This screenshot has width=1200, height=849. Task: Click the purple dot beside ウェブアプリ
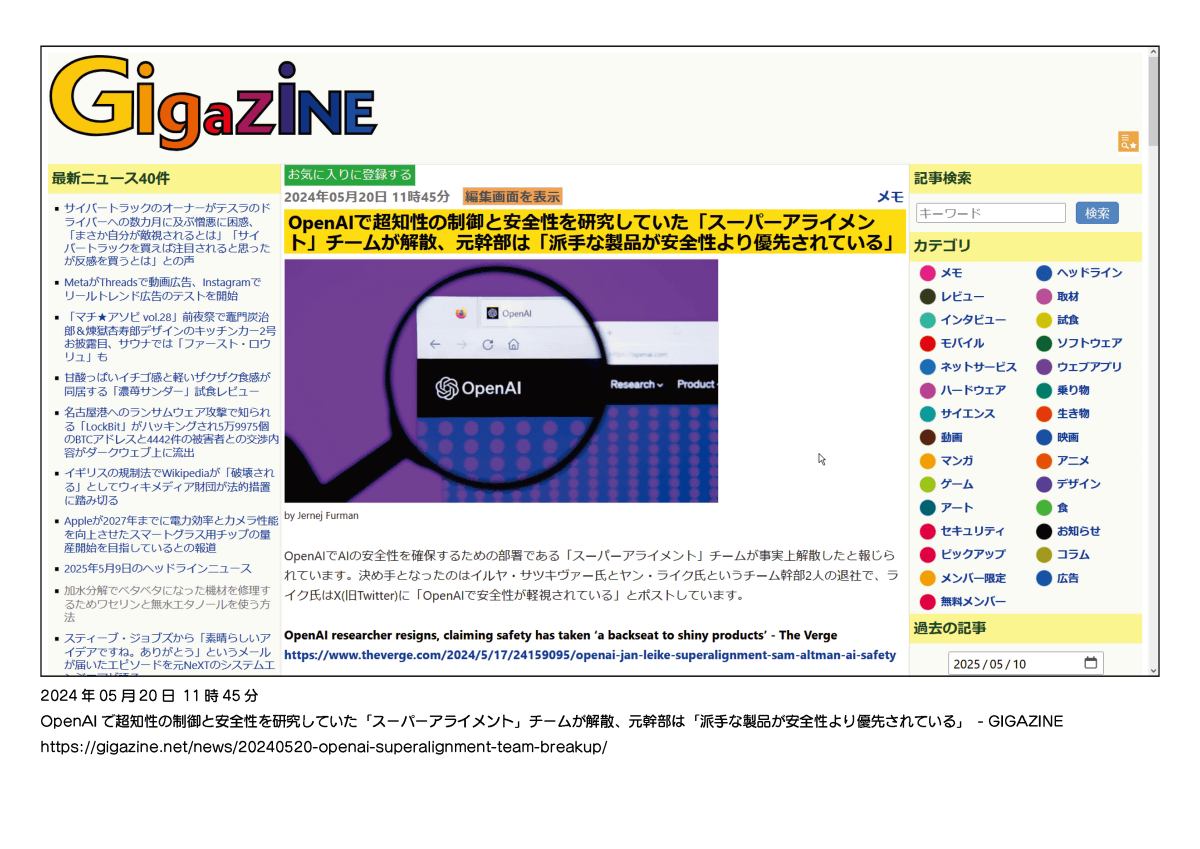click(x=1044, y=367)
